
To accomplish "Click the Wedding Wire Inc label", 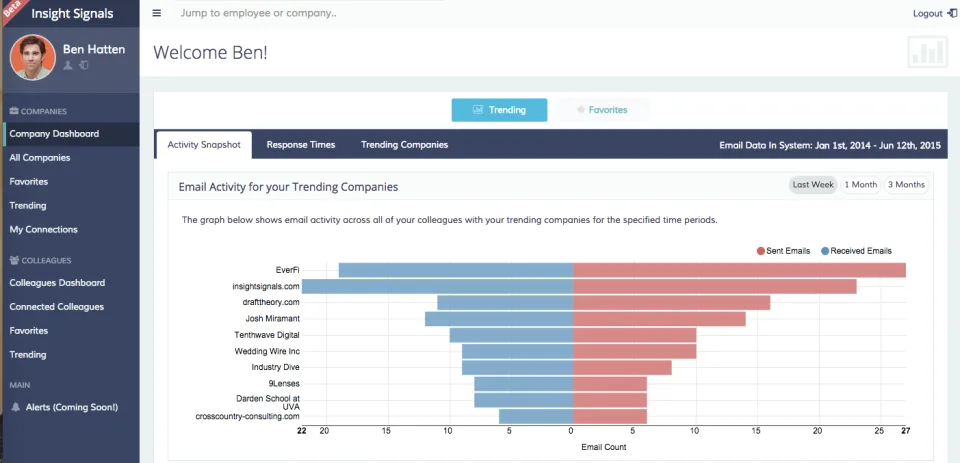I will [267, 352].
